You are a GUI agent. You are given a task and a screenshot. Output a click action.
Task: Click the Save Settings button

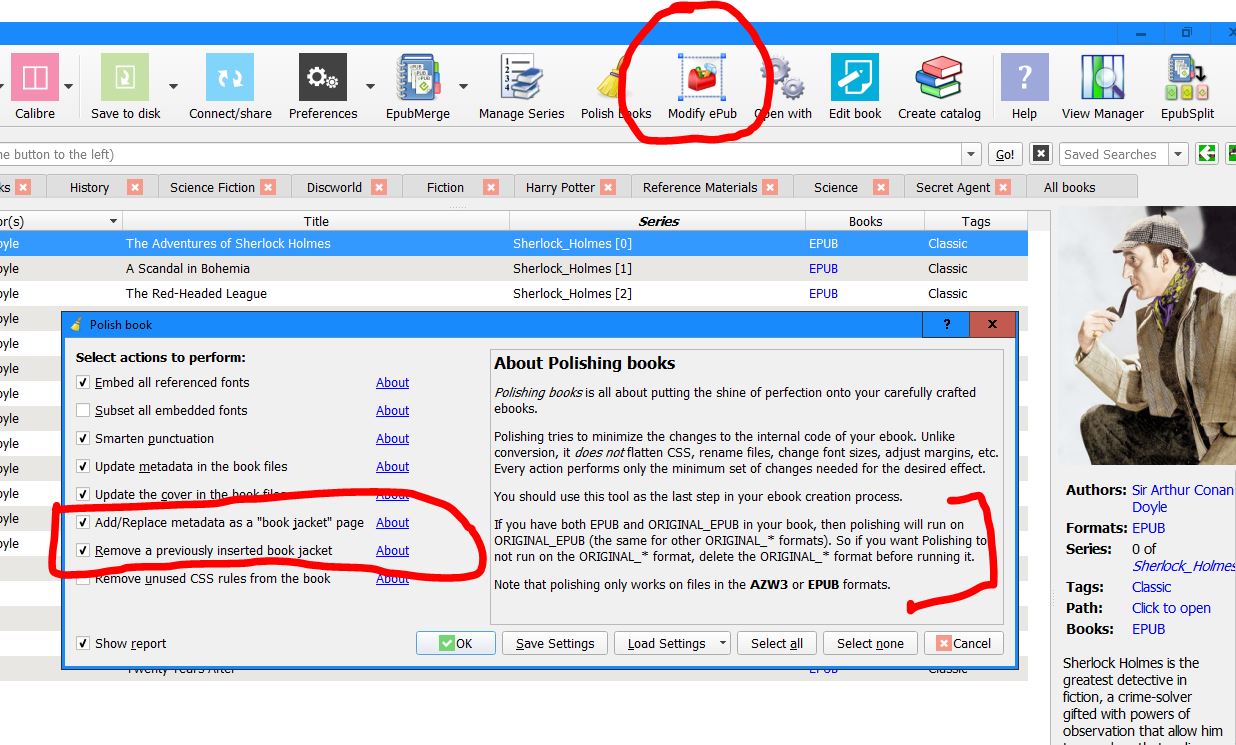(555, 644)
